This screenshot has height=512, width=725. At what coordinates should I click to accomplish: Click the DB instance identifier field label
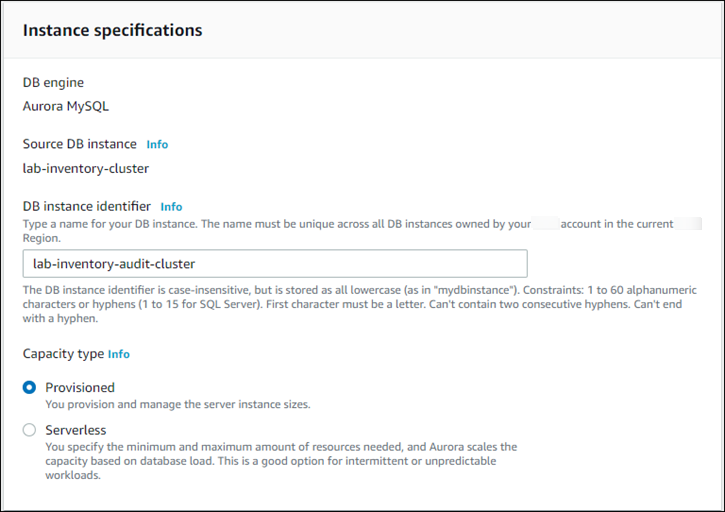point(86,206)
